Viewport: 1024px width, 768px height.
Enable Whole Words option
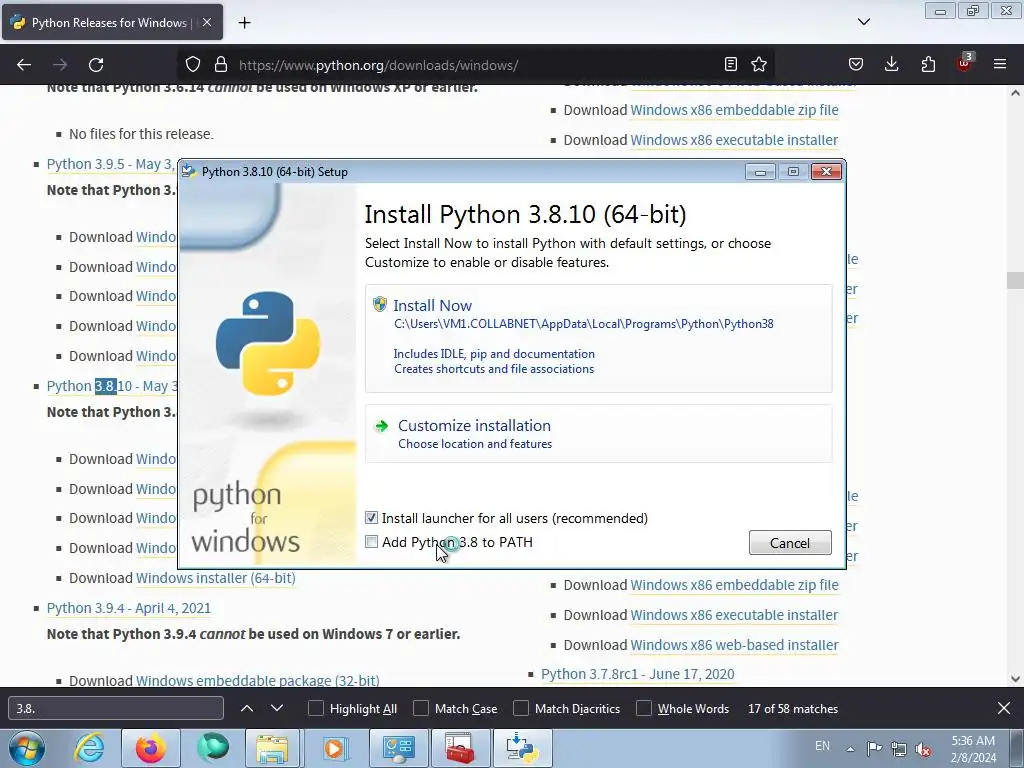tap(644, 709)
